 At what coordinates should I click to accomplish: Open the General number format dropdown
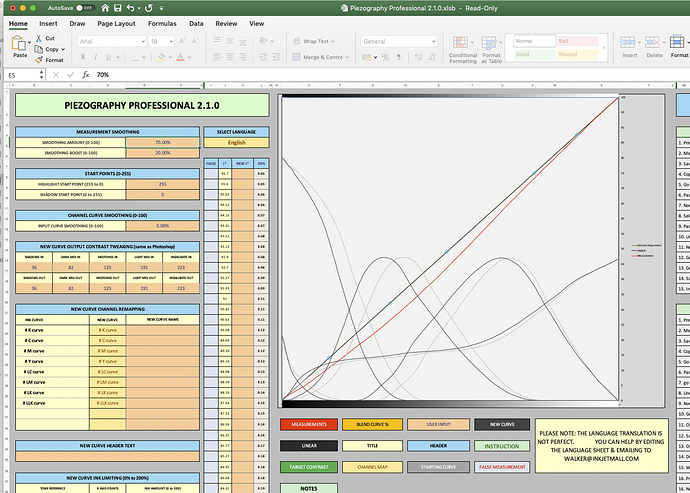point(434,41)
